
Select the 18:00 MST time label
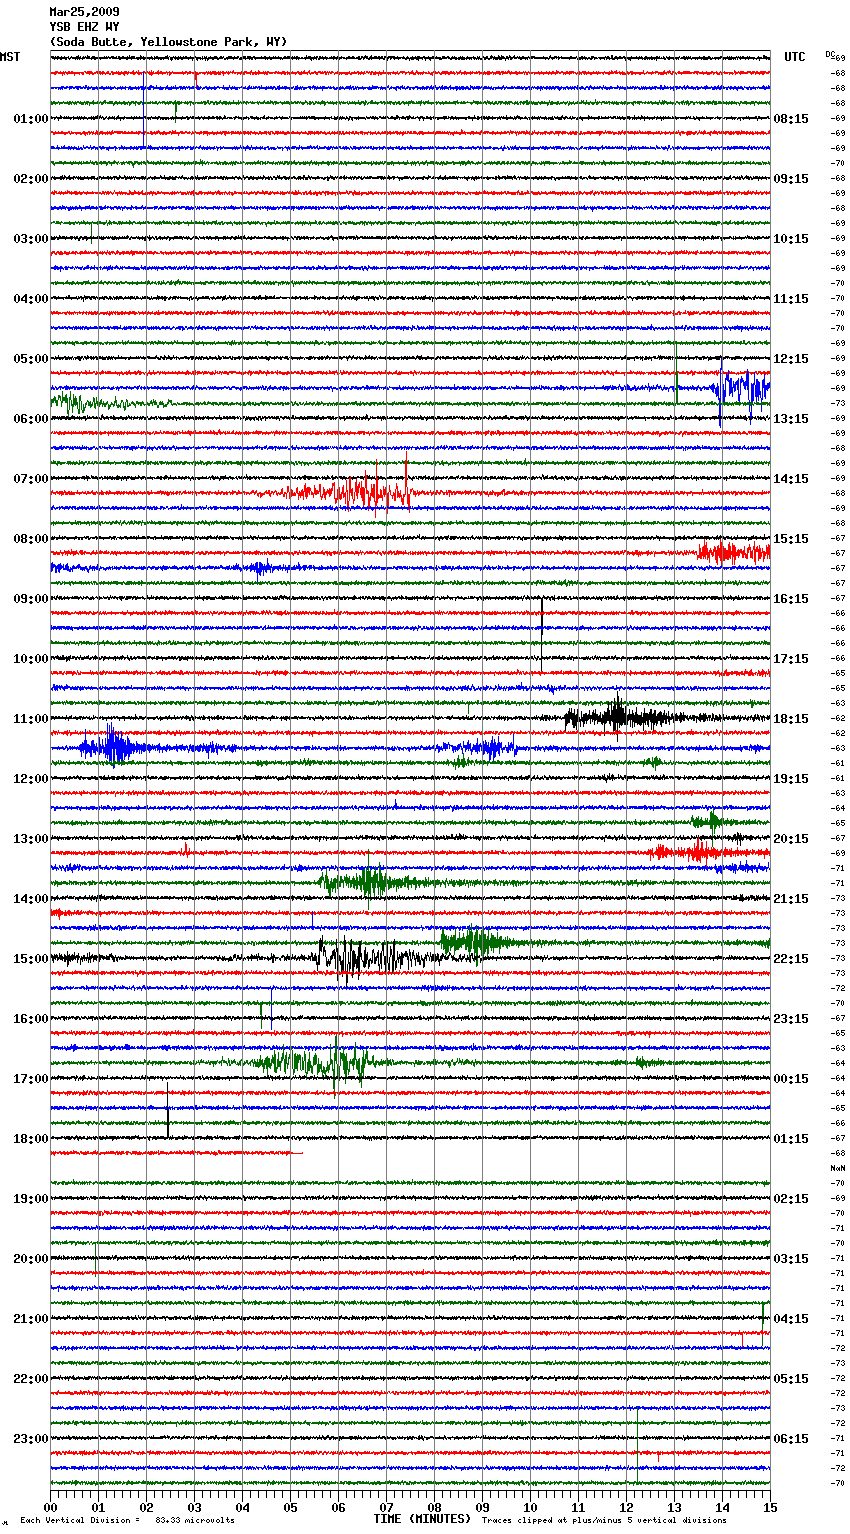[30, 1139]
